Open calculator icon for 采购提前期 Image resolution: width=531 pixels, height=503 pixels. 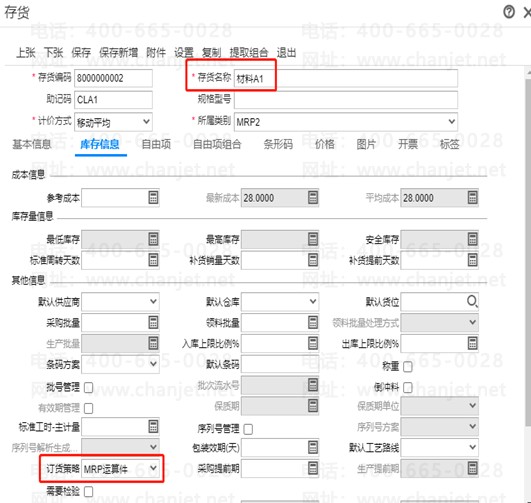tap(313, 468)
